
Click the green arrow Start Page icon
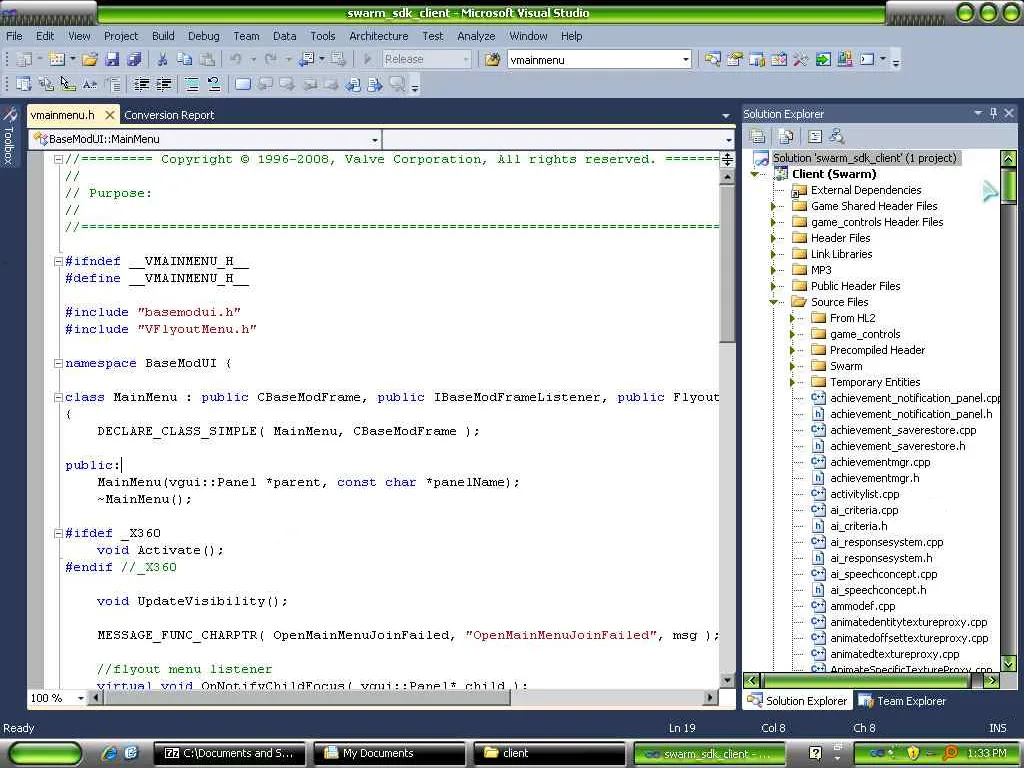coord(823,59)
